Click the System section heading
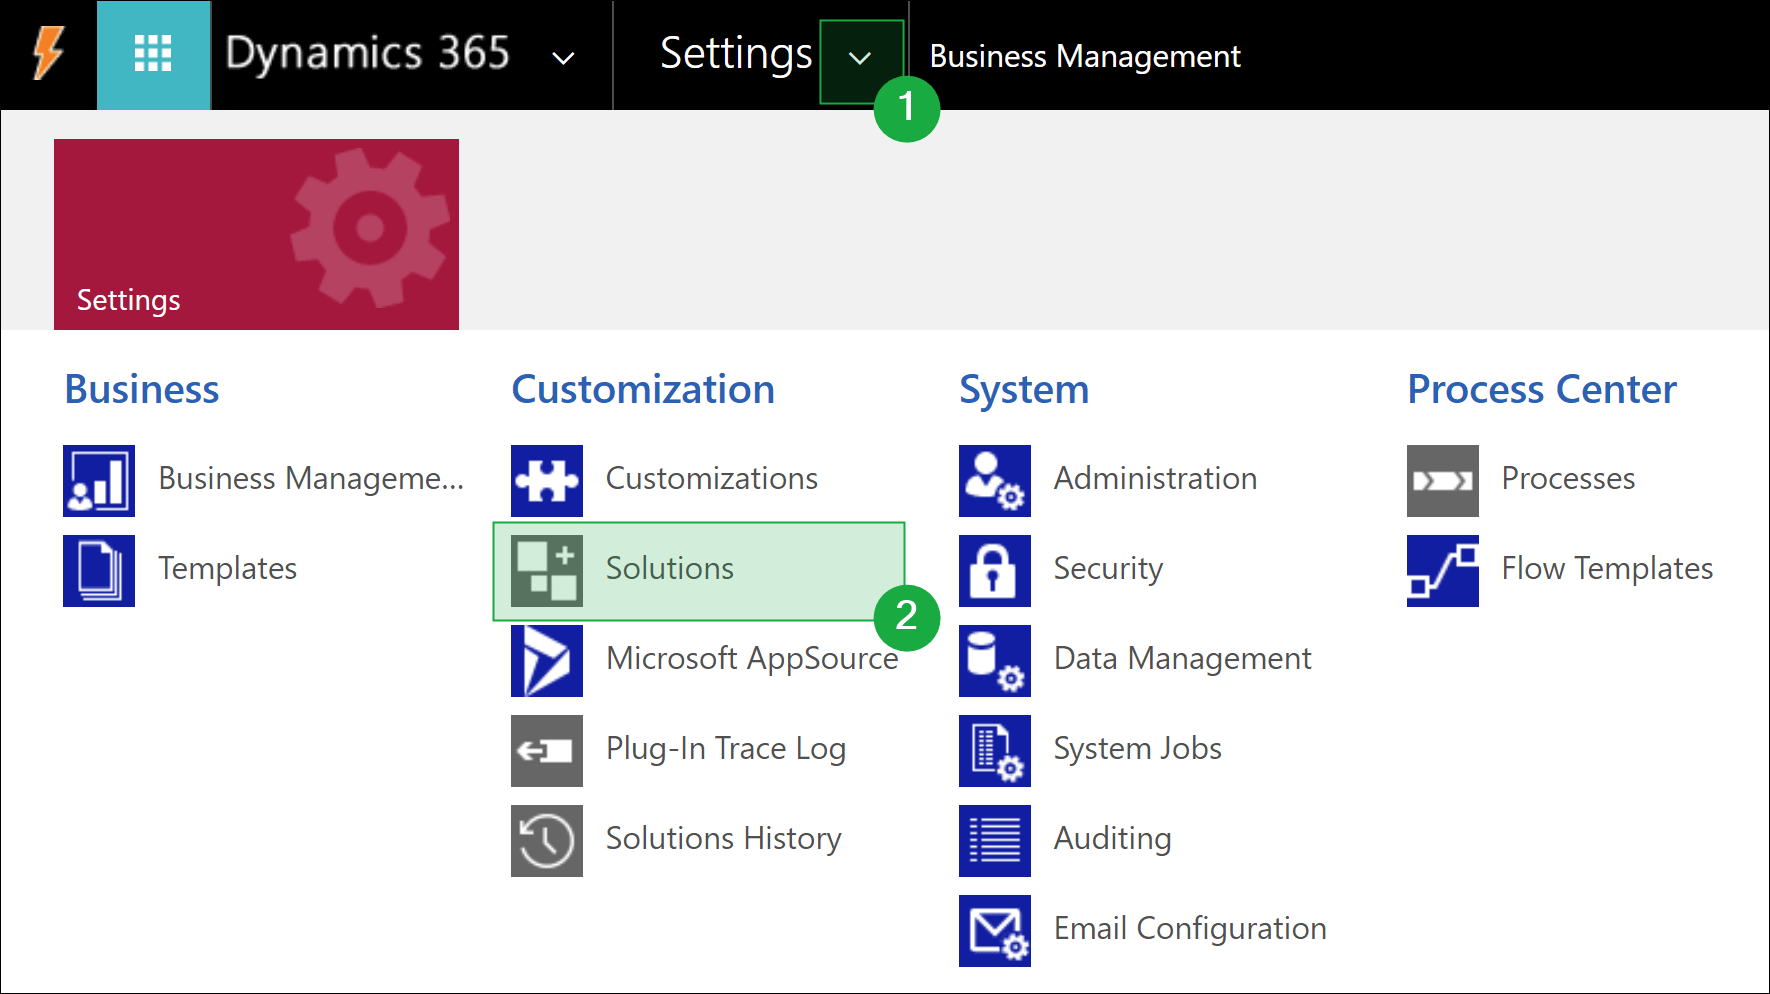The width and height of the screenshot is (1770, 994). point(1024,391)
